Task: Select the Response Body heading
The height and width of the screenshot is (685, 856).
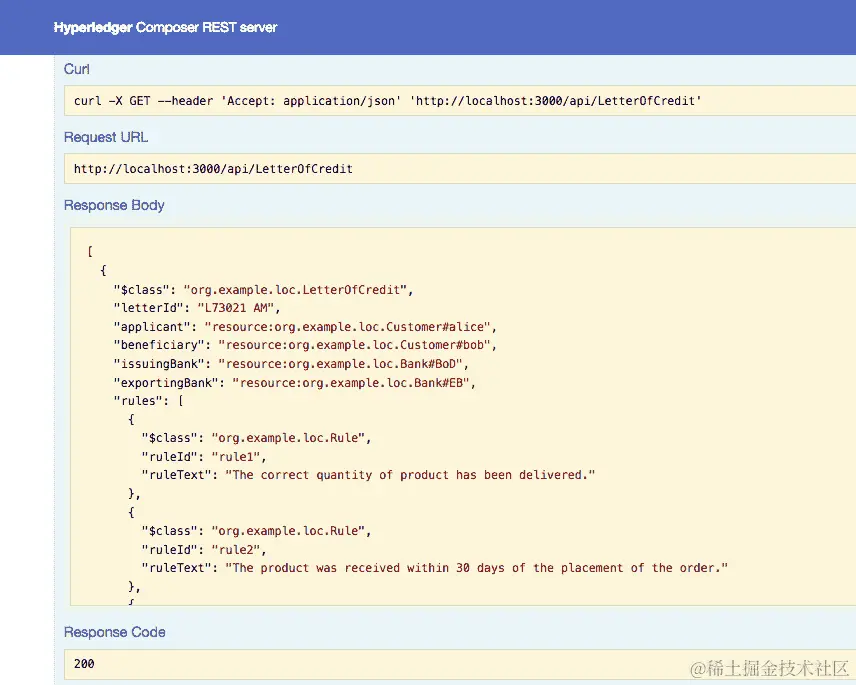Action: coord(114,205)
